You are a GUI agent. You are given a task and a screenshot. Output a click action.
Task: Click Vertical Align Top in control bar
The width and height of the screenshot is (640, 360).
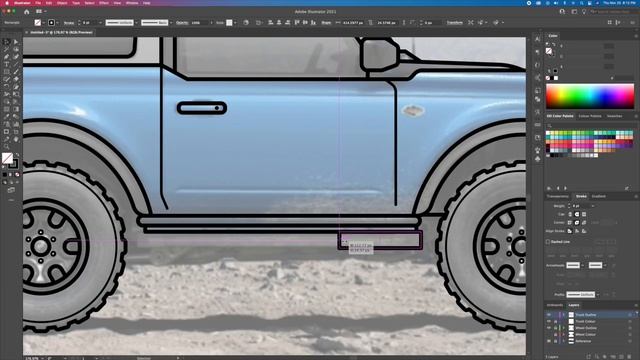[297, 22]
